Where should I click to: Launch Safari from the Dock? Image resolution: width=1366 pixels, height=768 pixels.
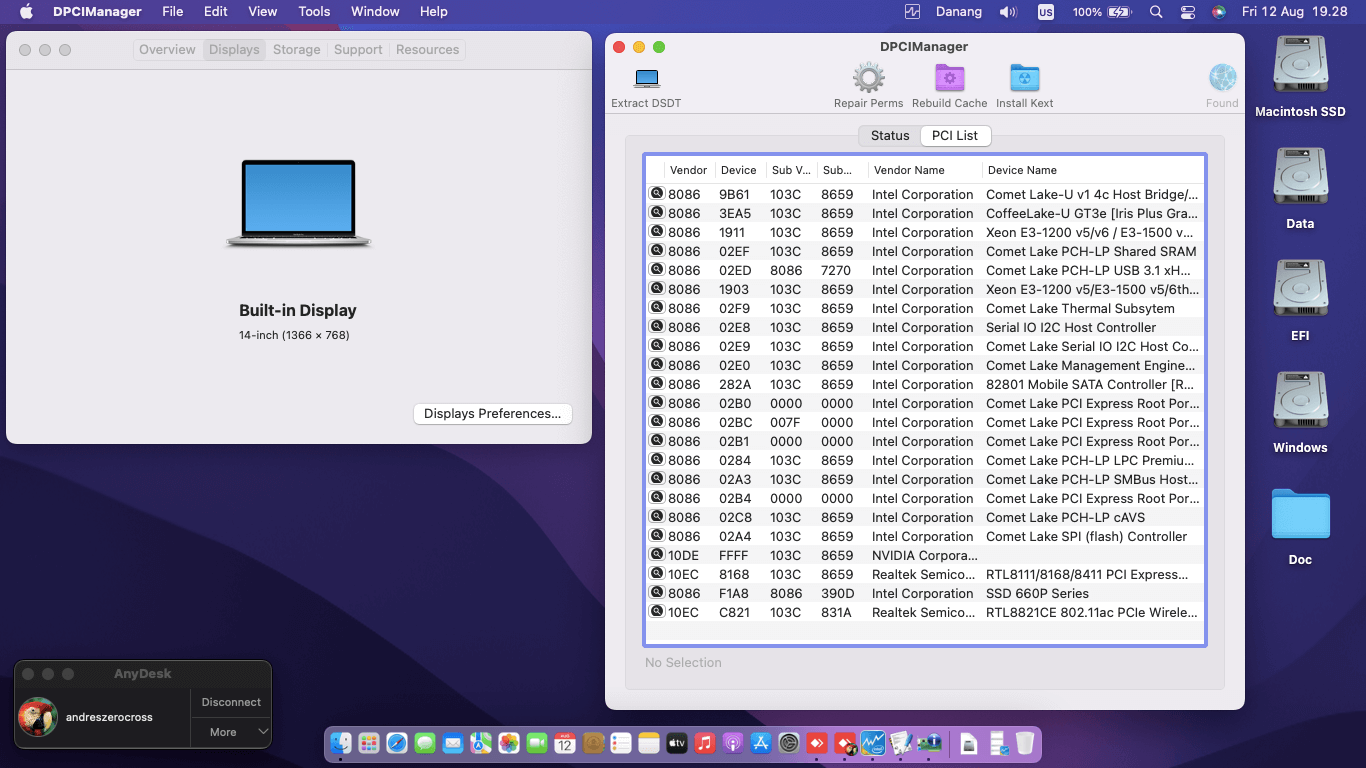(x=397, y=743)
